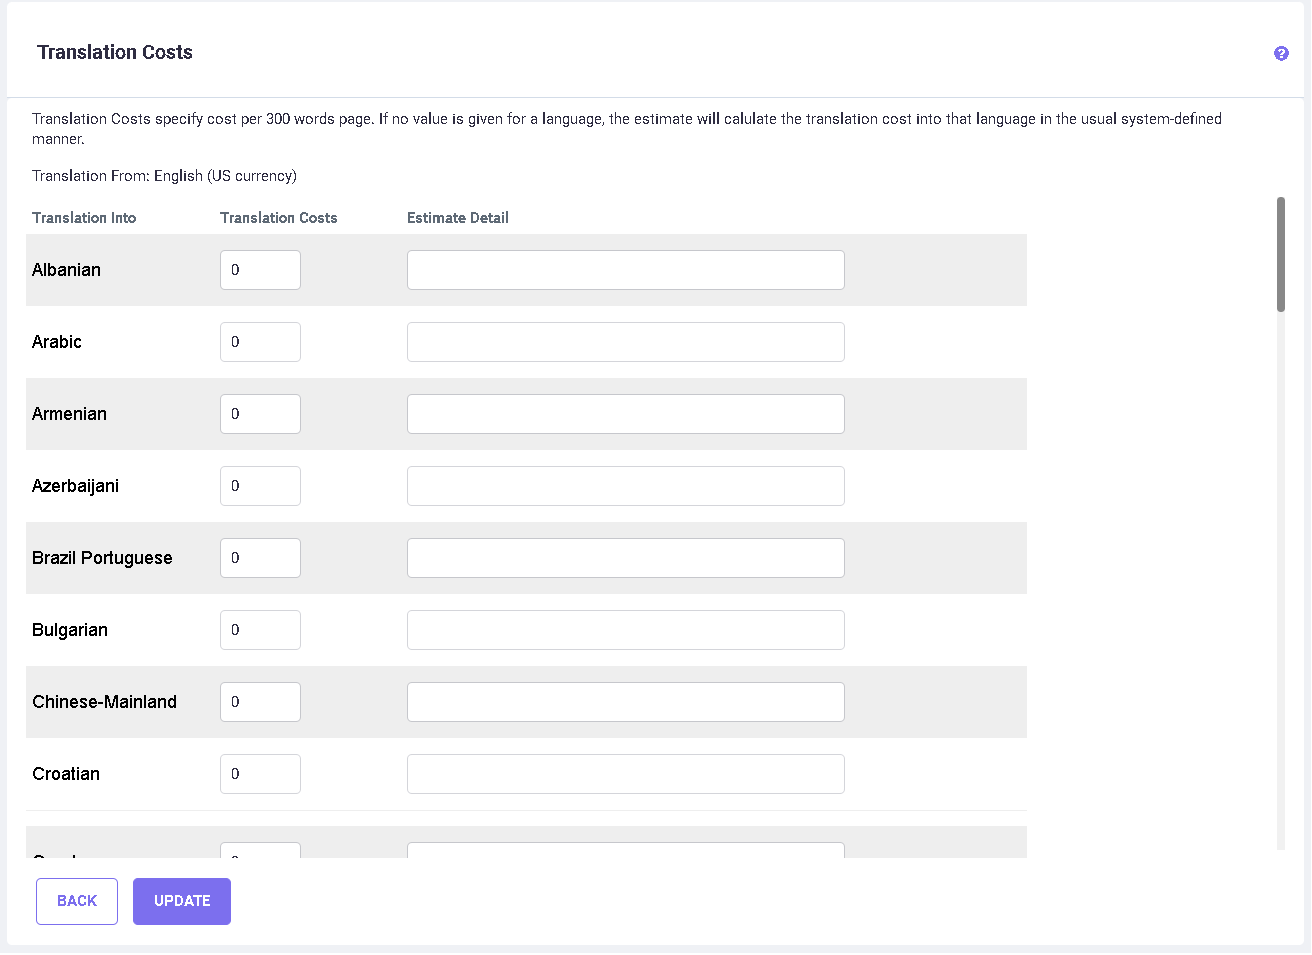The width and height of the screenshot is (1312, 955).
Task: Click the help question mark icon
Action: tap(1281, 54)
